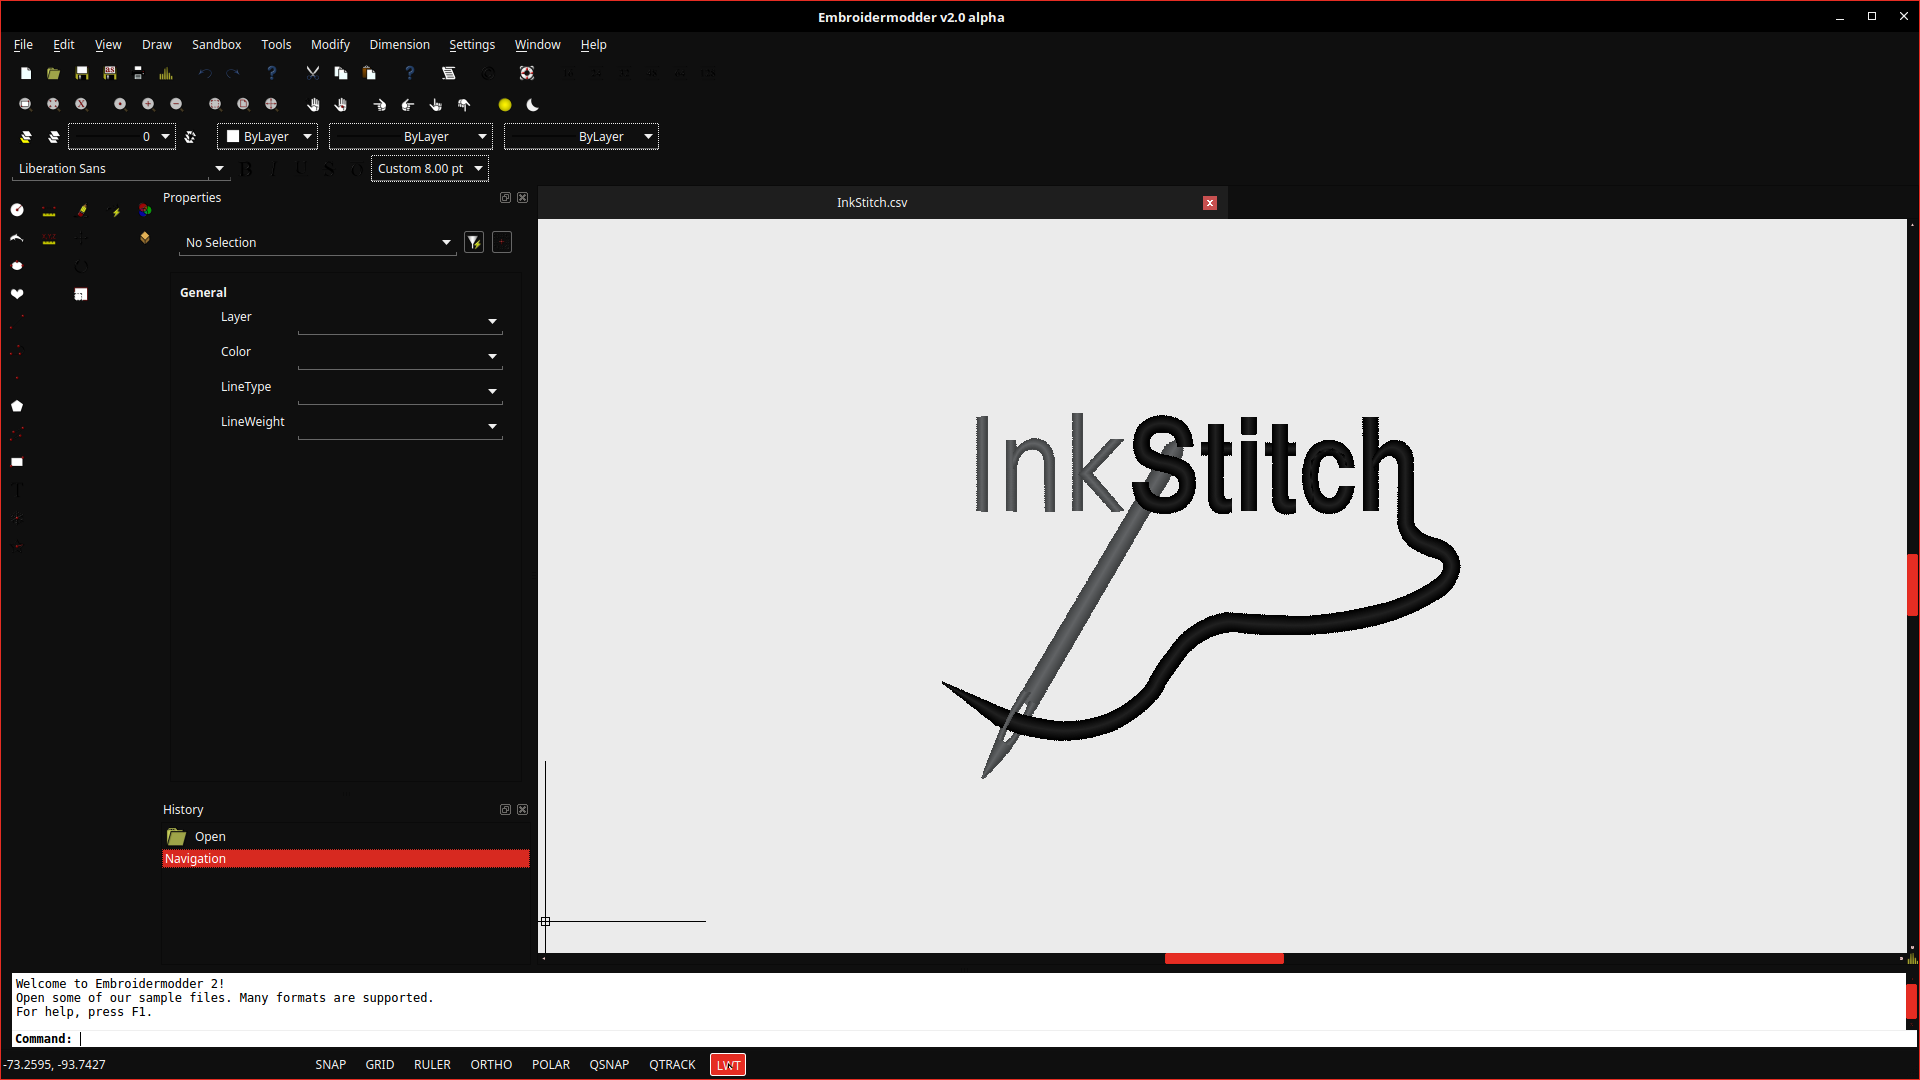
Task: Switch to night vision with the moon icon
Action: [532, 105]
